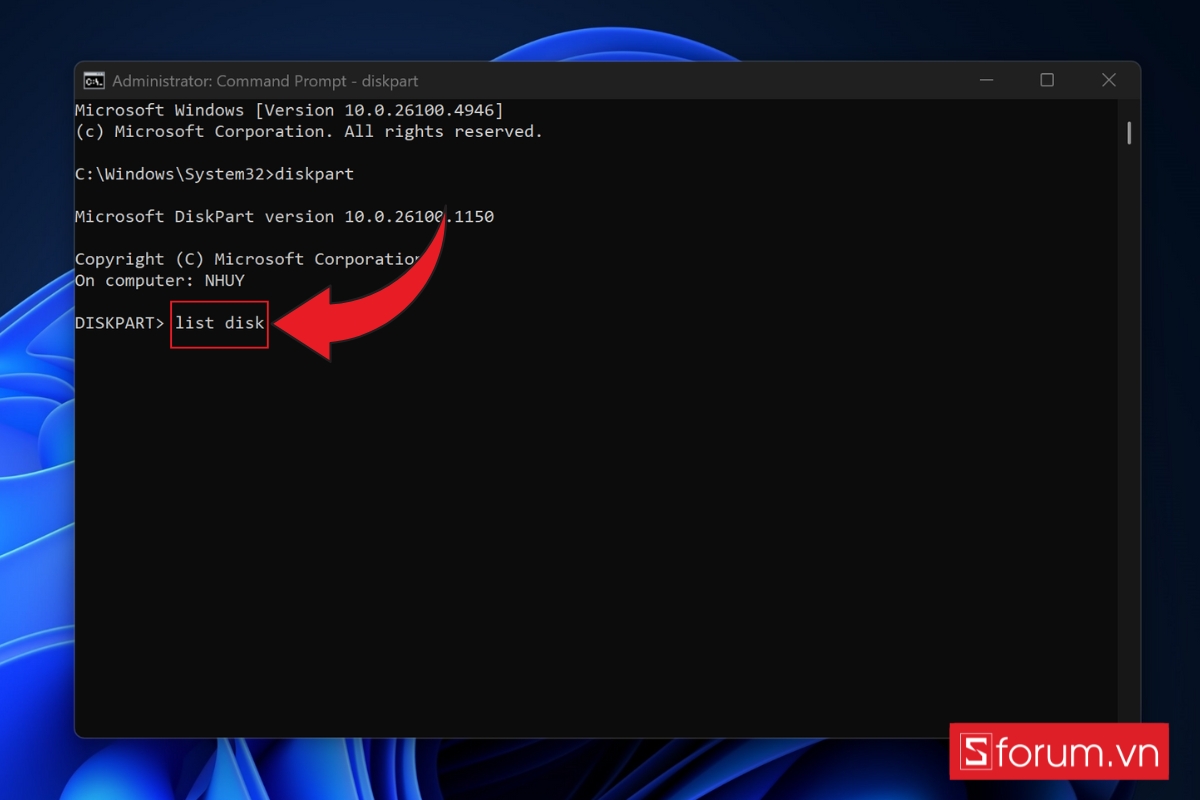The height and width of the screenshot is (800, 1200).
Task: Click the 'Administrator: Command Prompt - diskpart' title
Action: pos(265,81)
